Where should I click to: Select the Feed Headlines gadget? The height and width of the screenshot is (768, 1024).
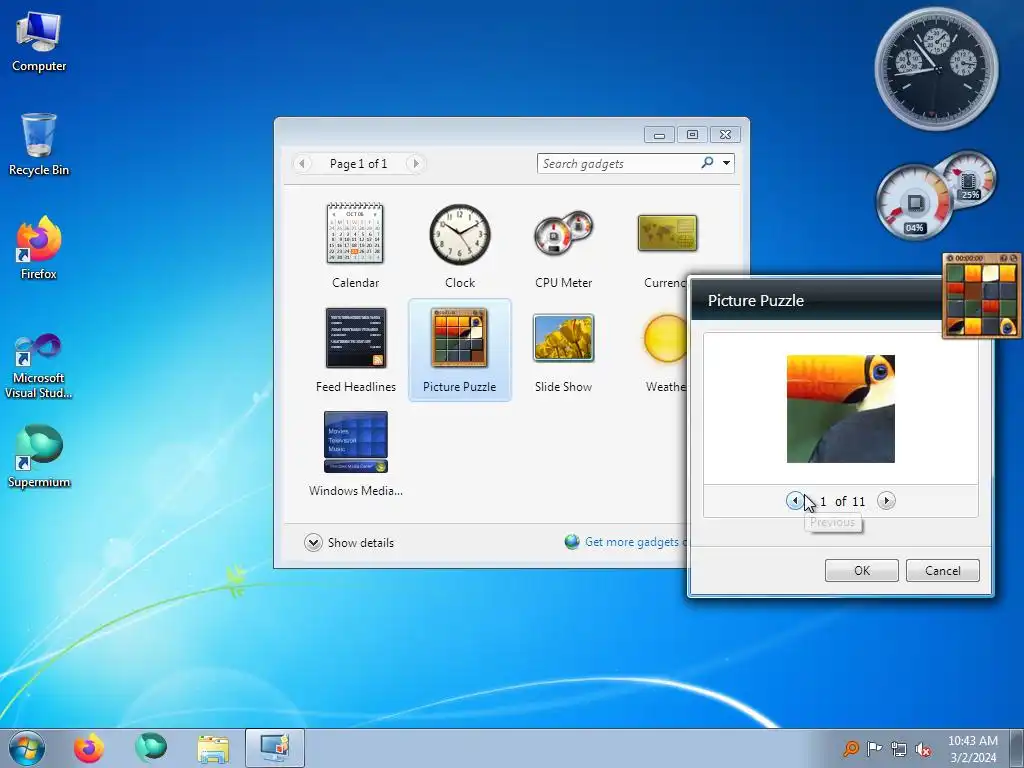[355, 349]
